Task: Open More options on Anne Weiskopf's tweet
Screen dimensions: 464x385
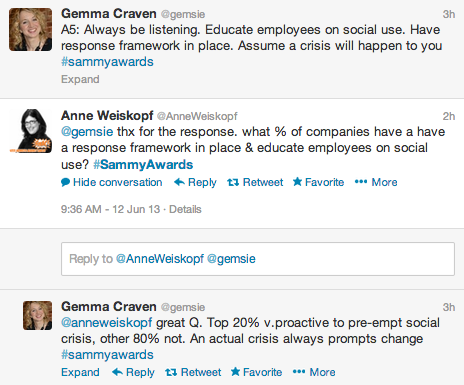Action: 376,182
